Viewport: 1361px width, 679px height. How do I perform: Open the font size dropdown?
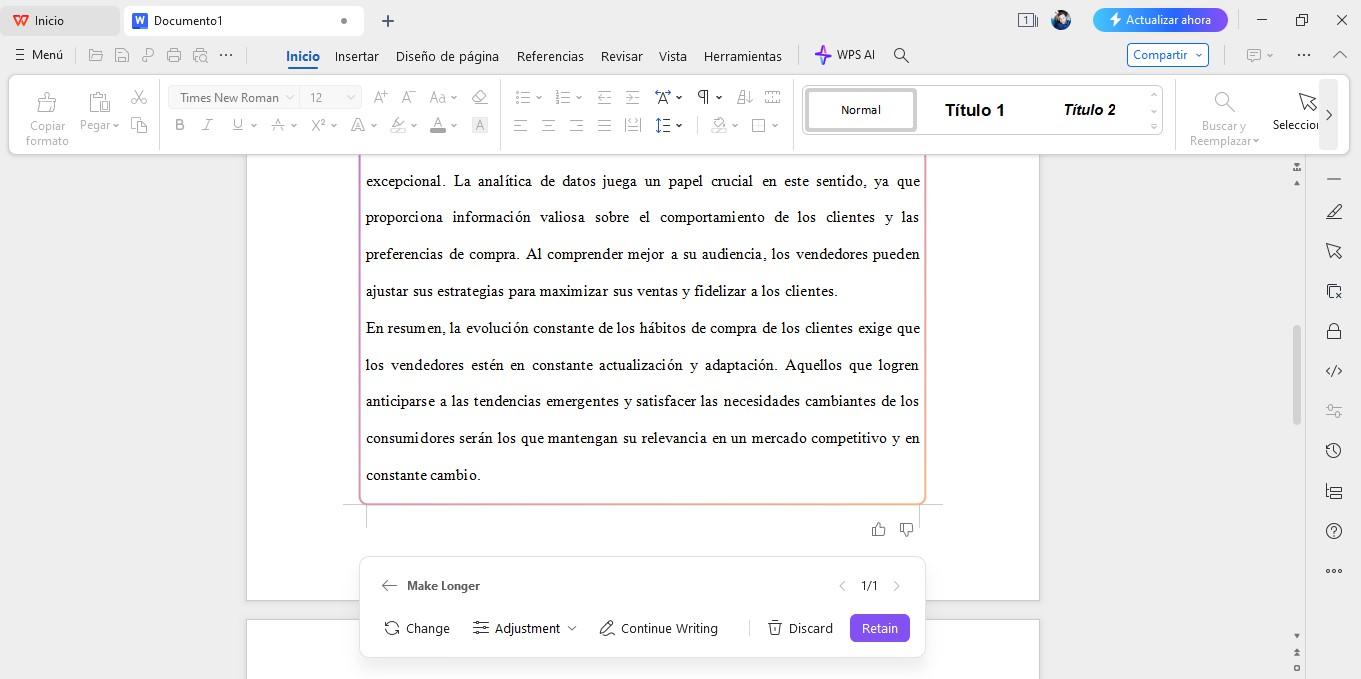point(349,97)
